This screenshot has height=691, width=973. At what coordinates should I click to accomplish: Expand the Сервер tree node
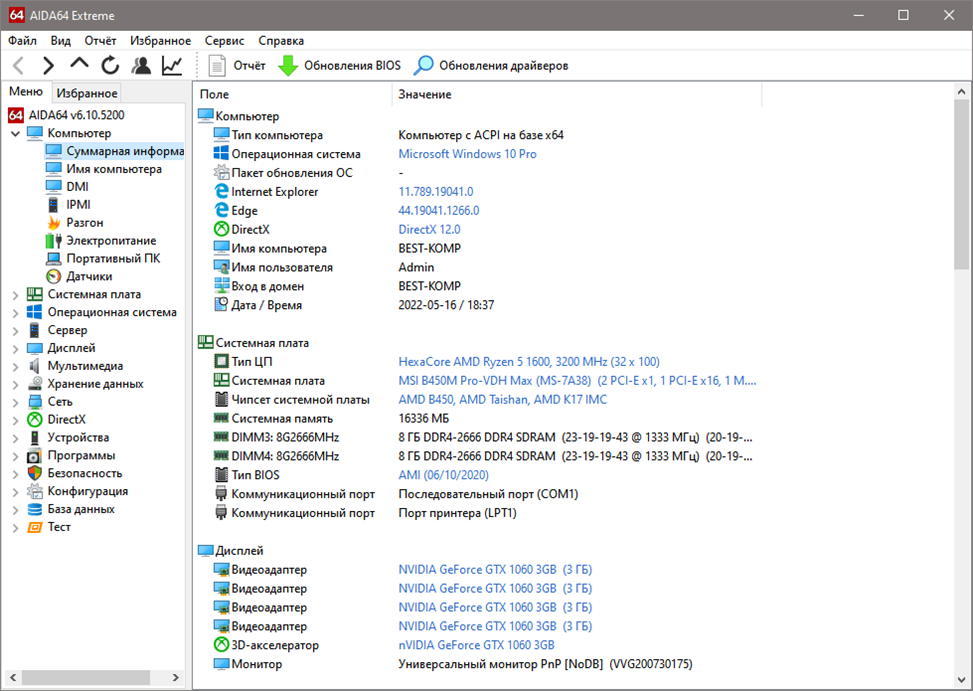tap(16, 331)
